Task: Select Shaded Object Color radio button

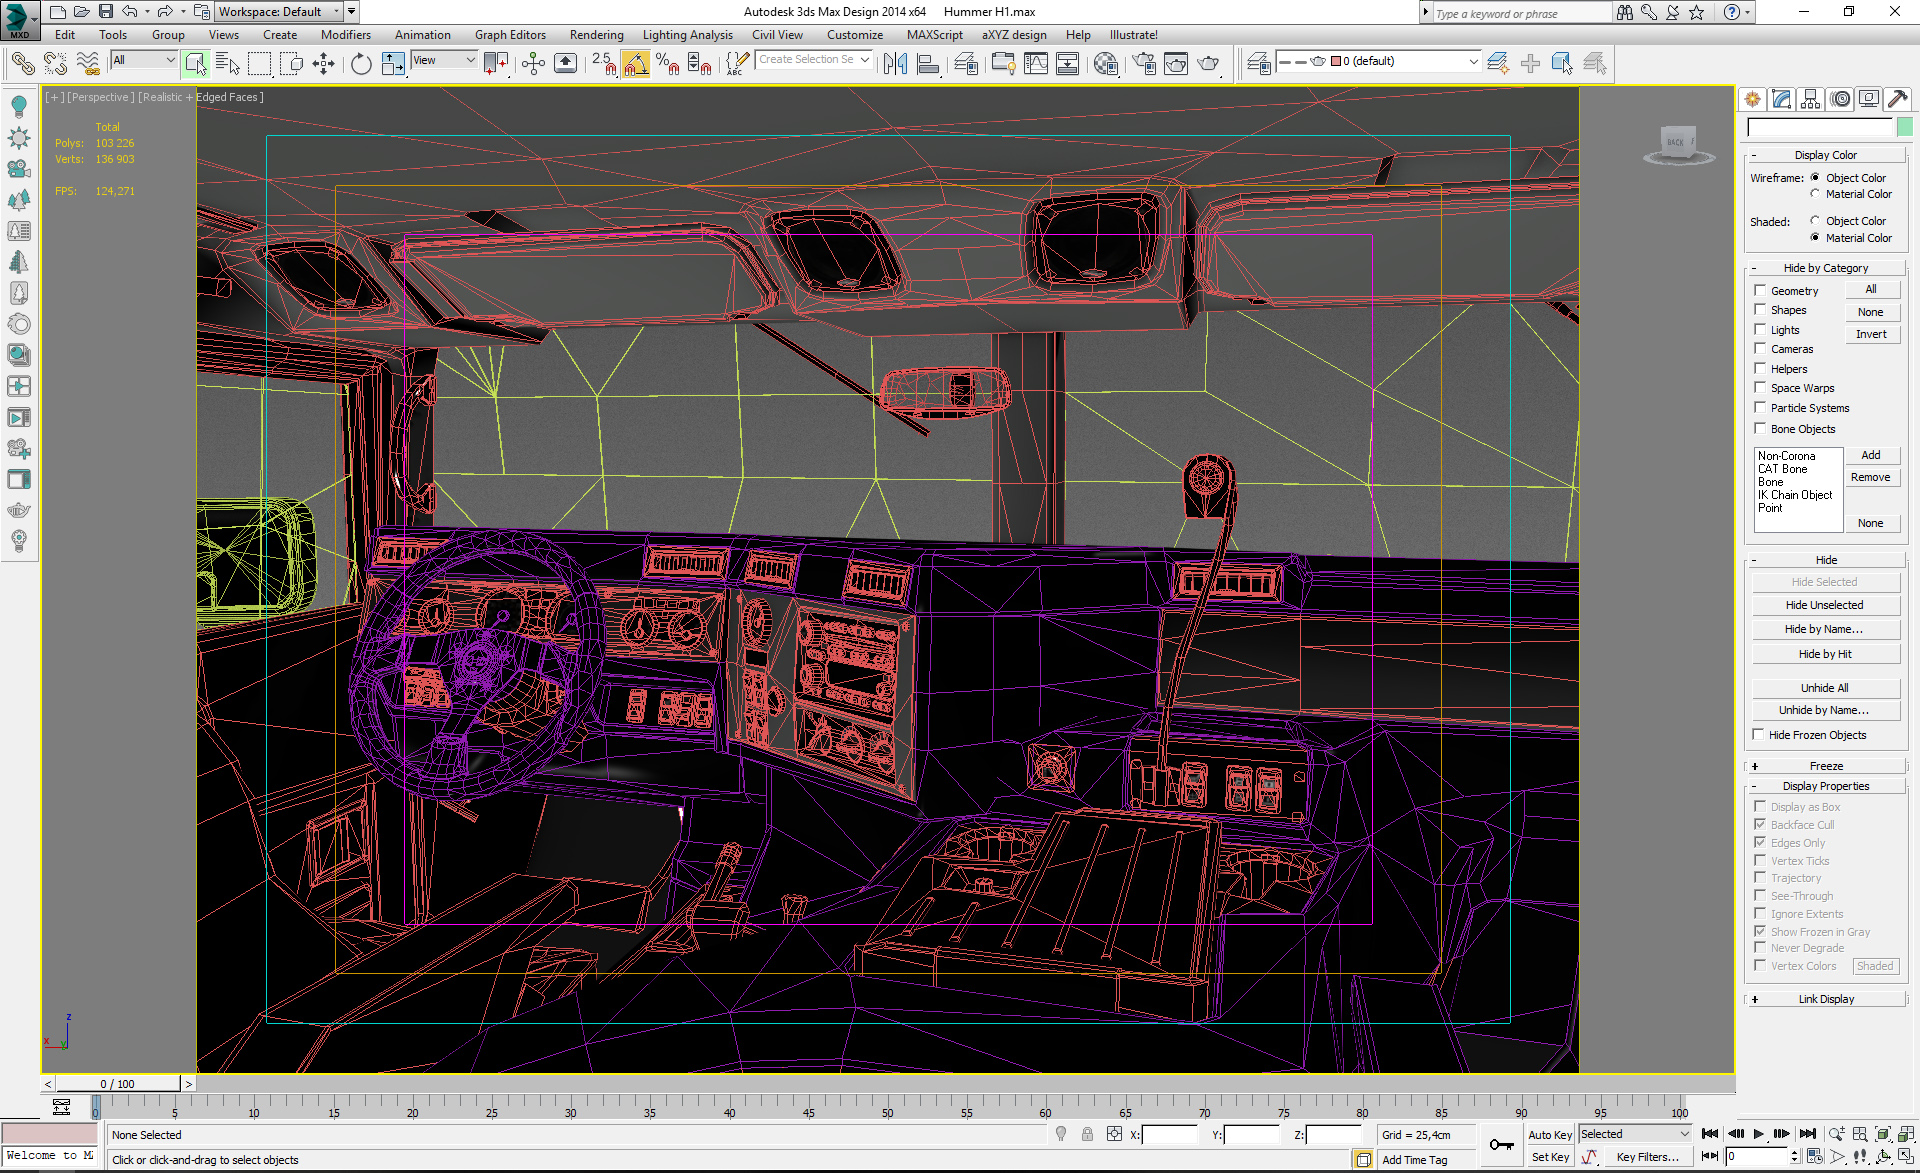Action: [x=1815, y=221]
